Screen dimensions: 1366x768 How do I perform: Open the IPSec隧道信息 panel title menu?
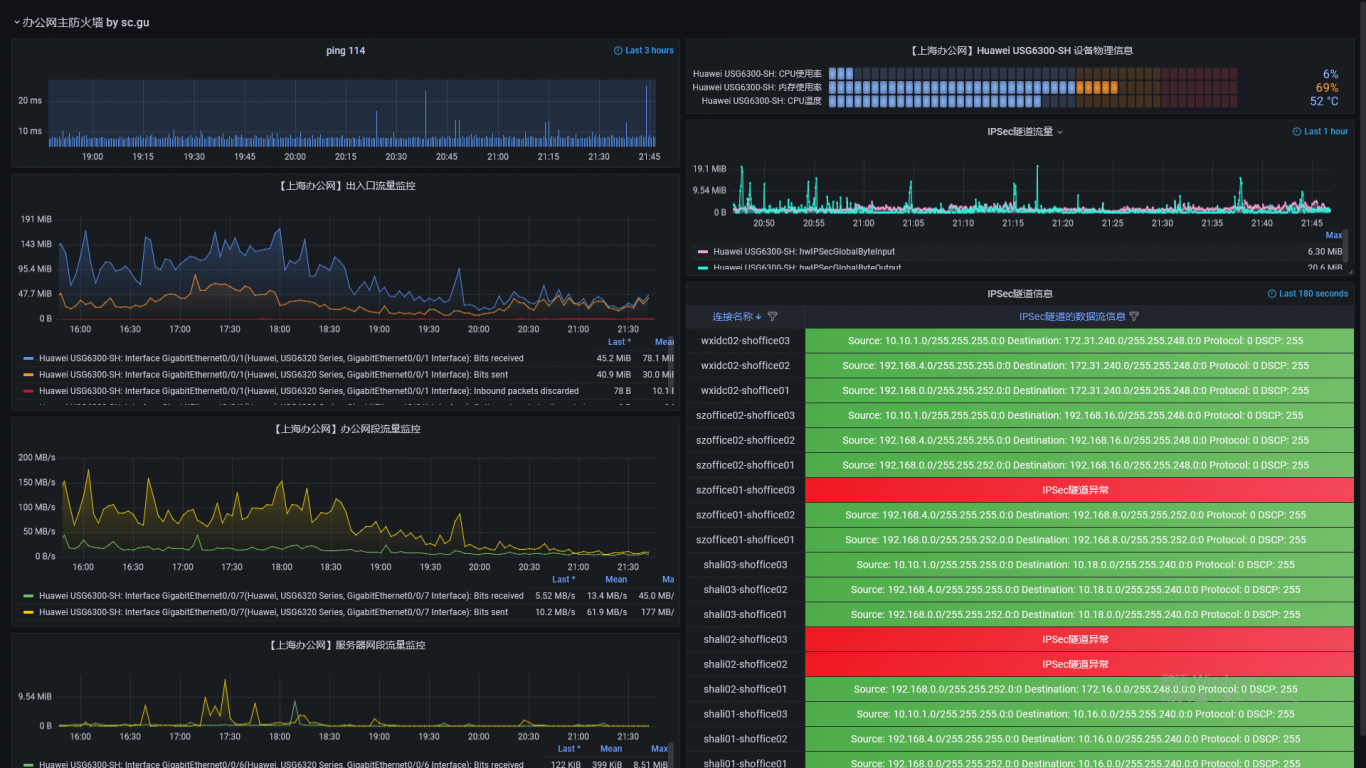(x=1019, y=294)
